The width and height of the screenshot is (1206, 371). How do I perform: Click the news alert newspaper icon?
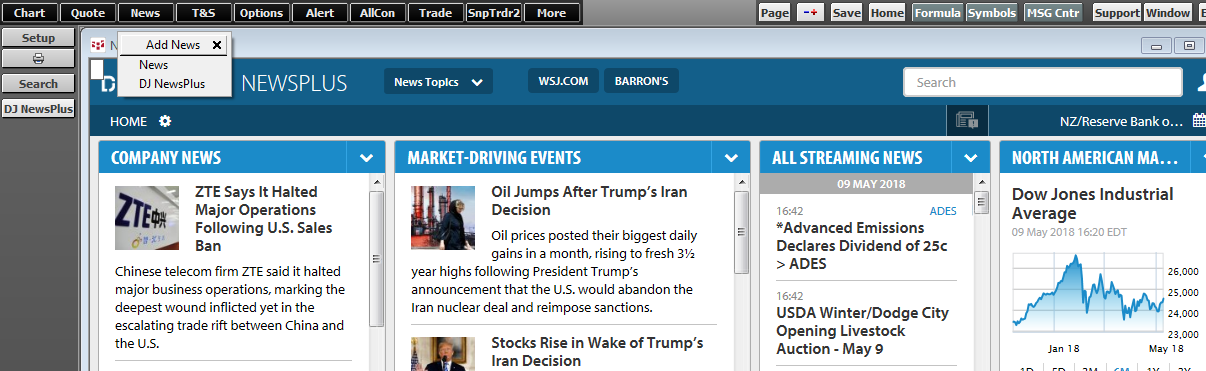(x=966, y=121)
